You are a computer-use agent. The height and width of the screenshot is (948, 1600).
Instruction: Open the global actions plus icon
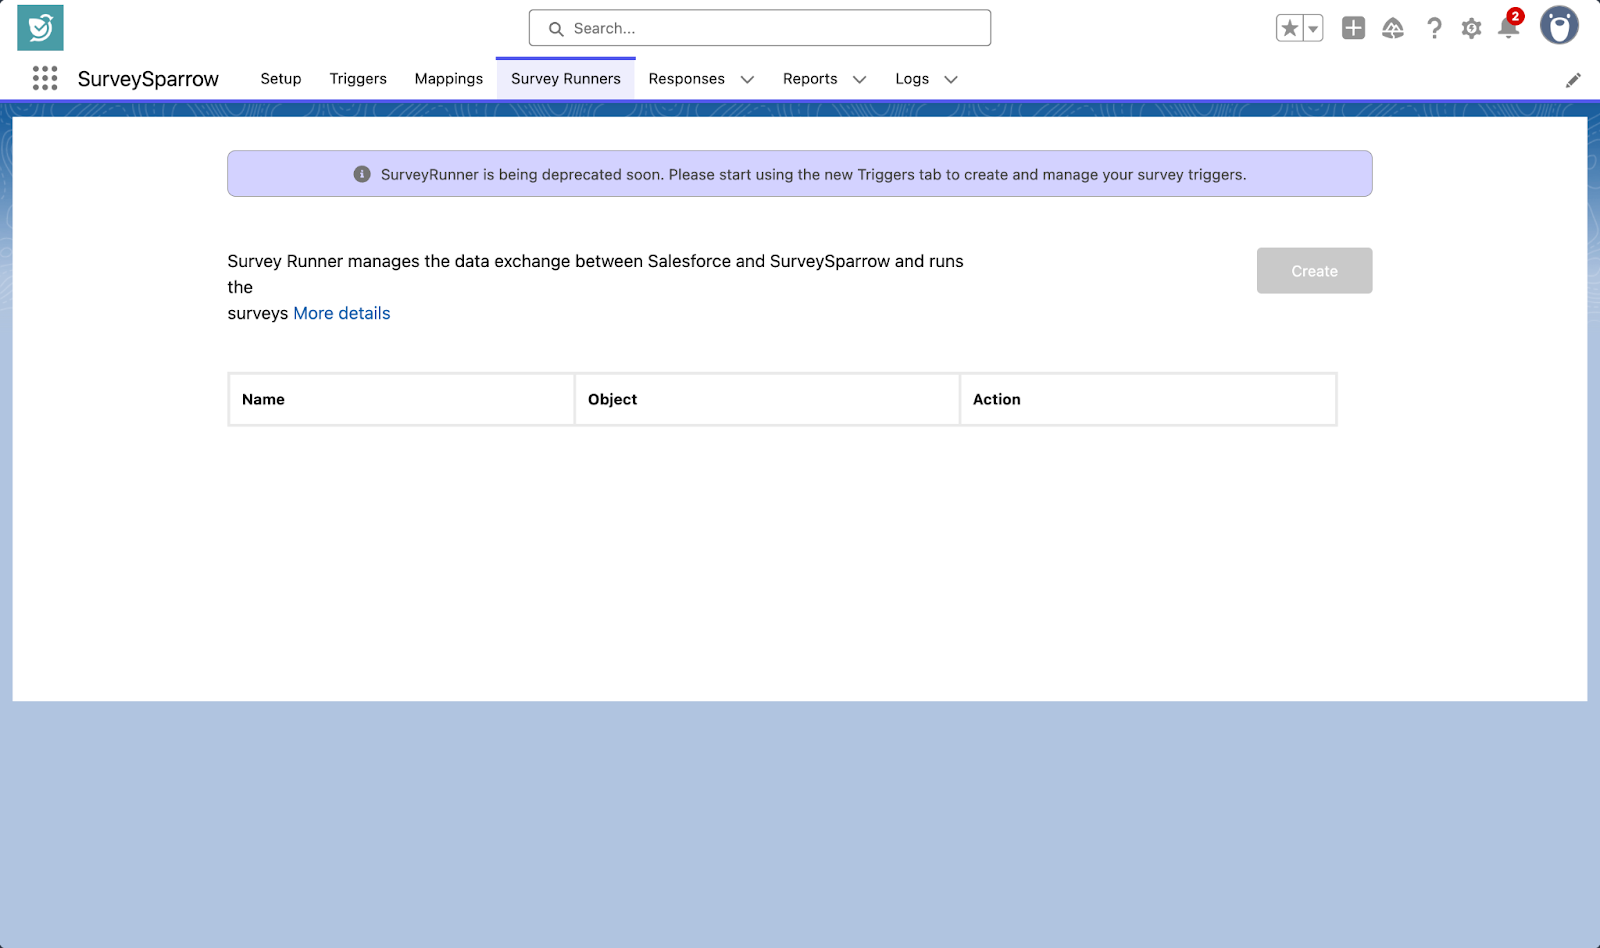1353,29
